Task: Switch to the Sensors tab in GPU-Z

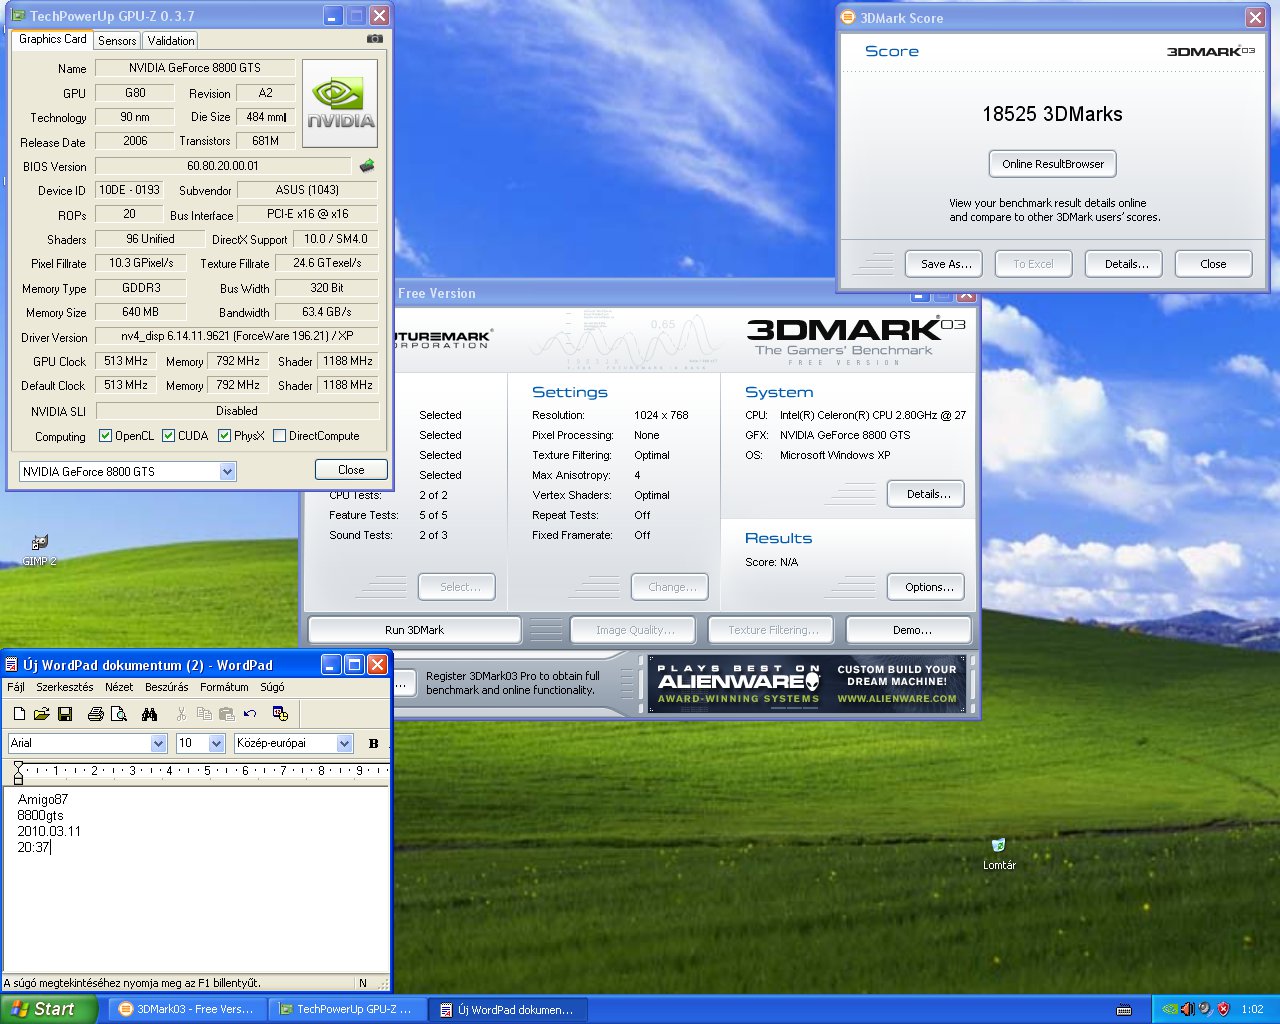Action: pos(117,41)
